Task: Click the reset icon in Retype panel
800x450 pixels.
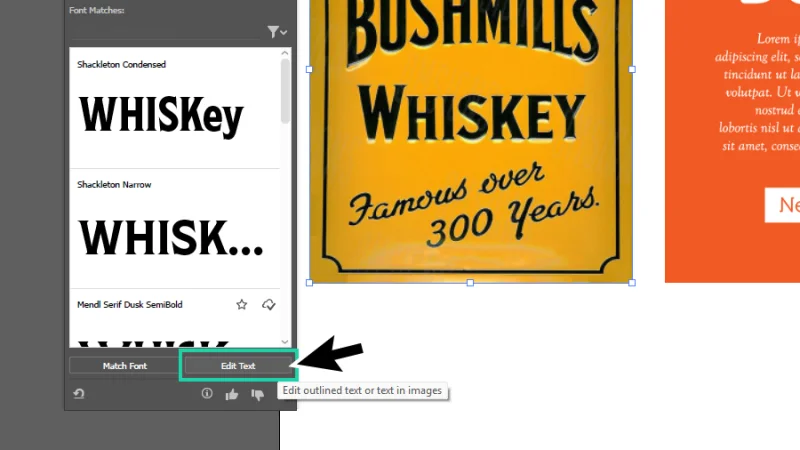Action: [x=79, y=393]
